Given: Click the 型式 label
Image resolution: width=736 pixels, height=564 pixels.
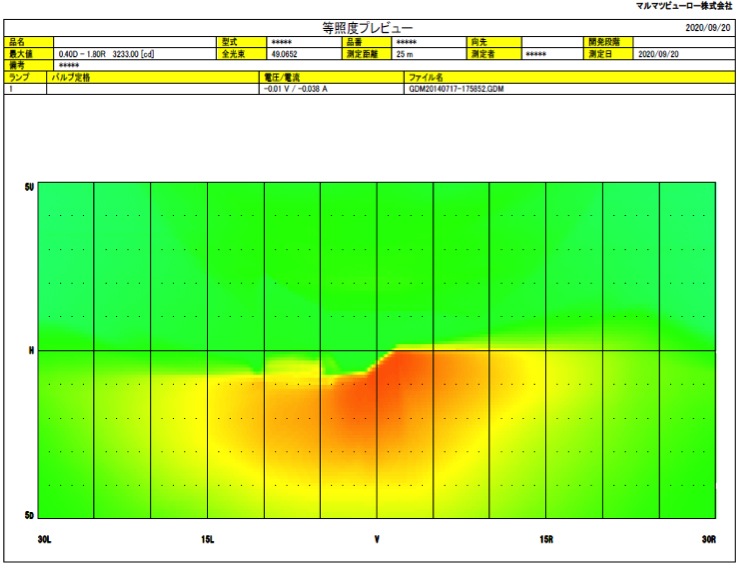Looking at the screenshot, I should tap(230, 42).
